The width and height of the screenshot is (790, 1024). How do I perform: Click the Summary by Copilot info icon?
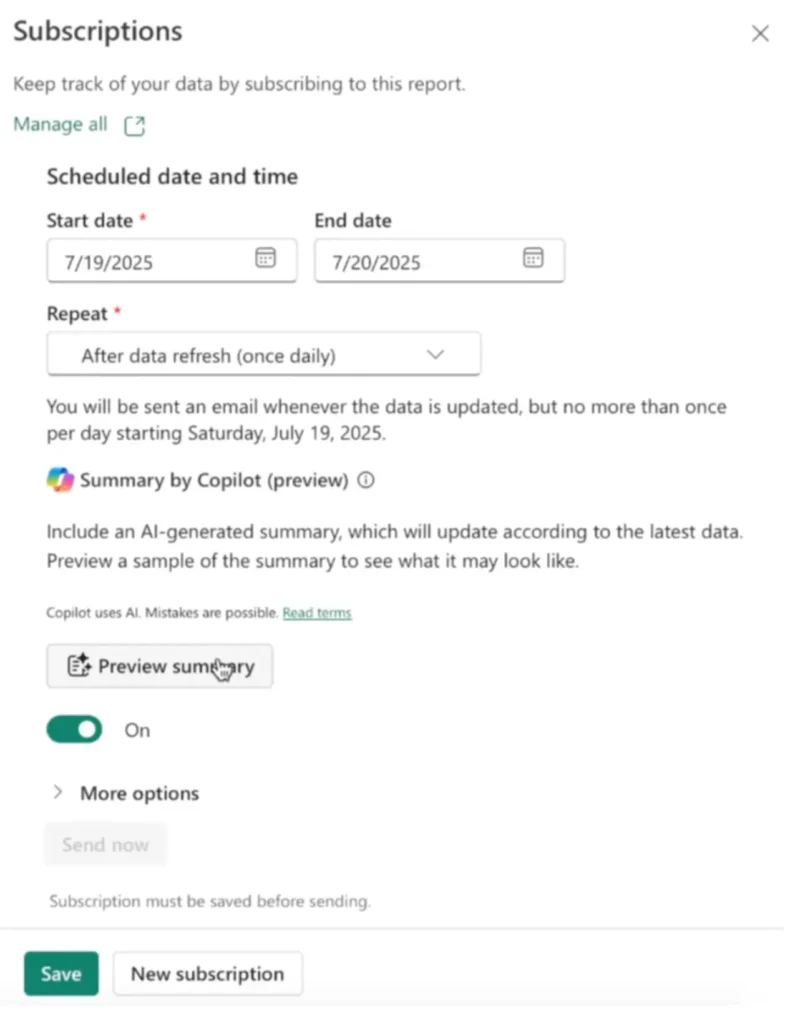pos(366,480)
